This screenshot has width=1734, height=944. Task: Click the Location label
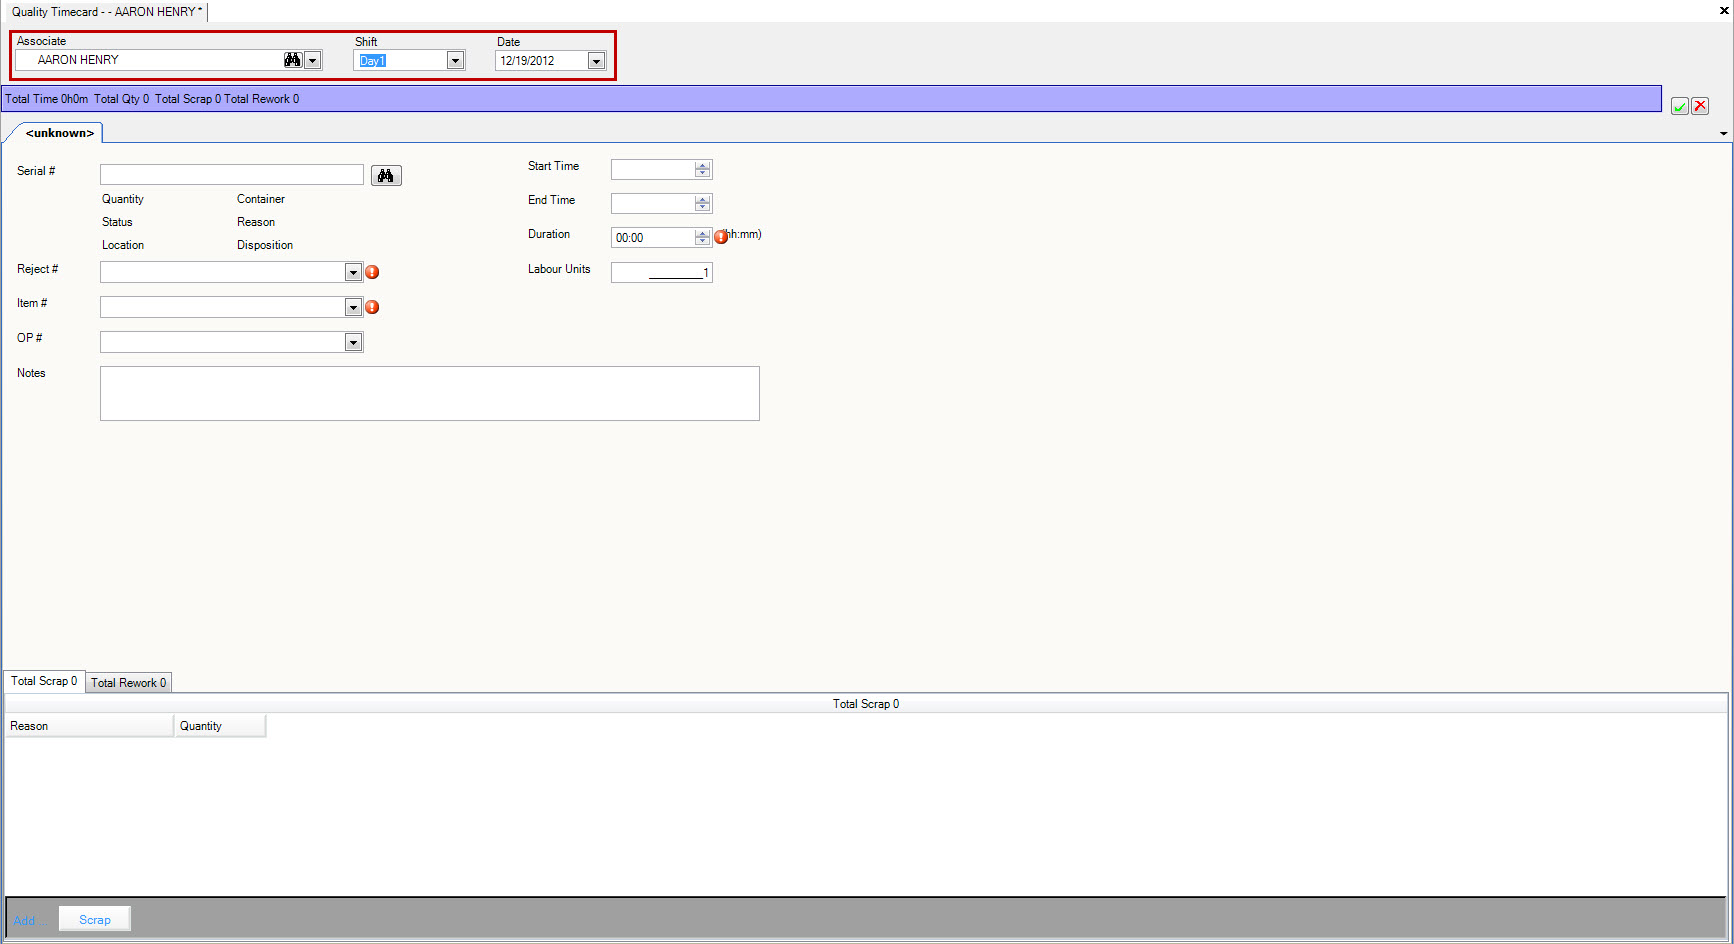click(123, 245)
